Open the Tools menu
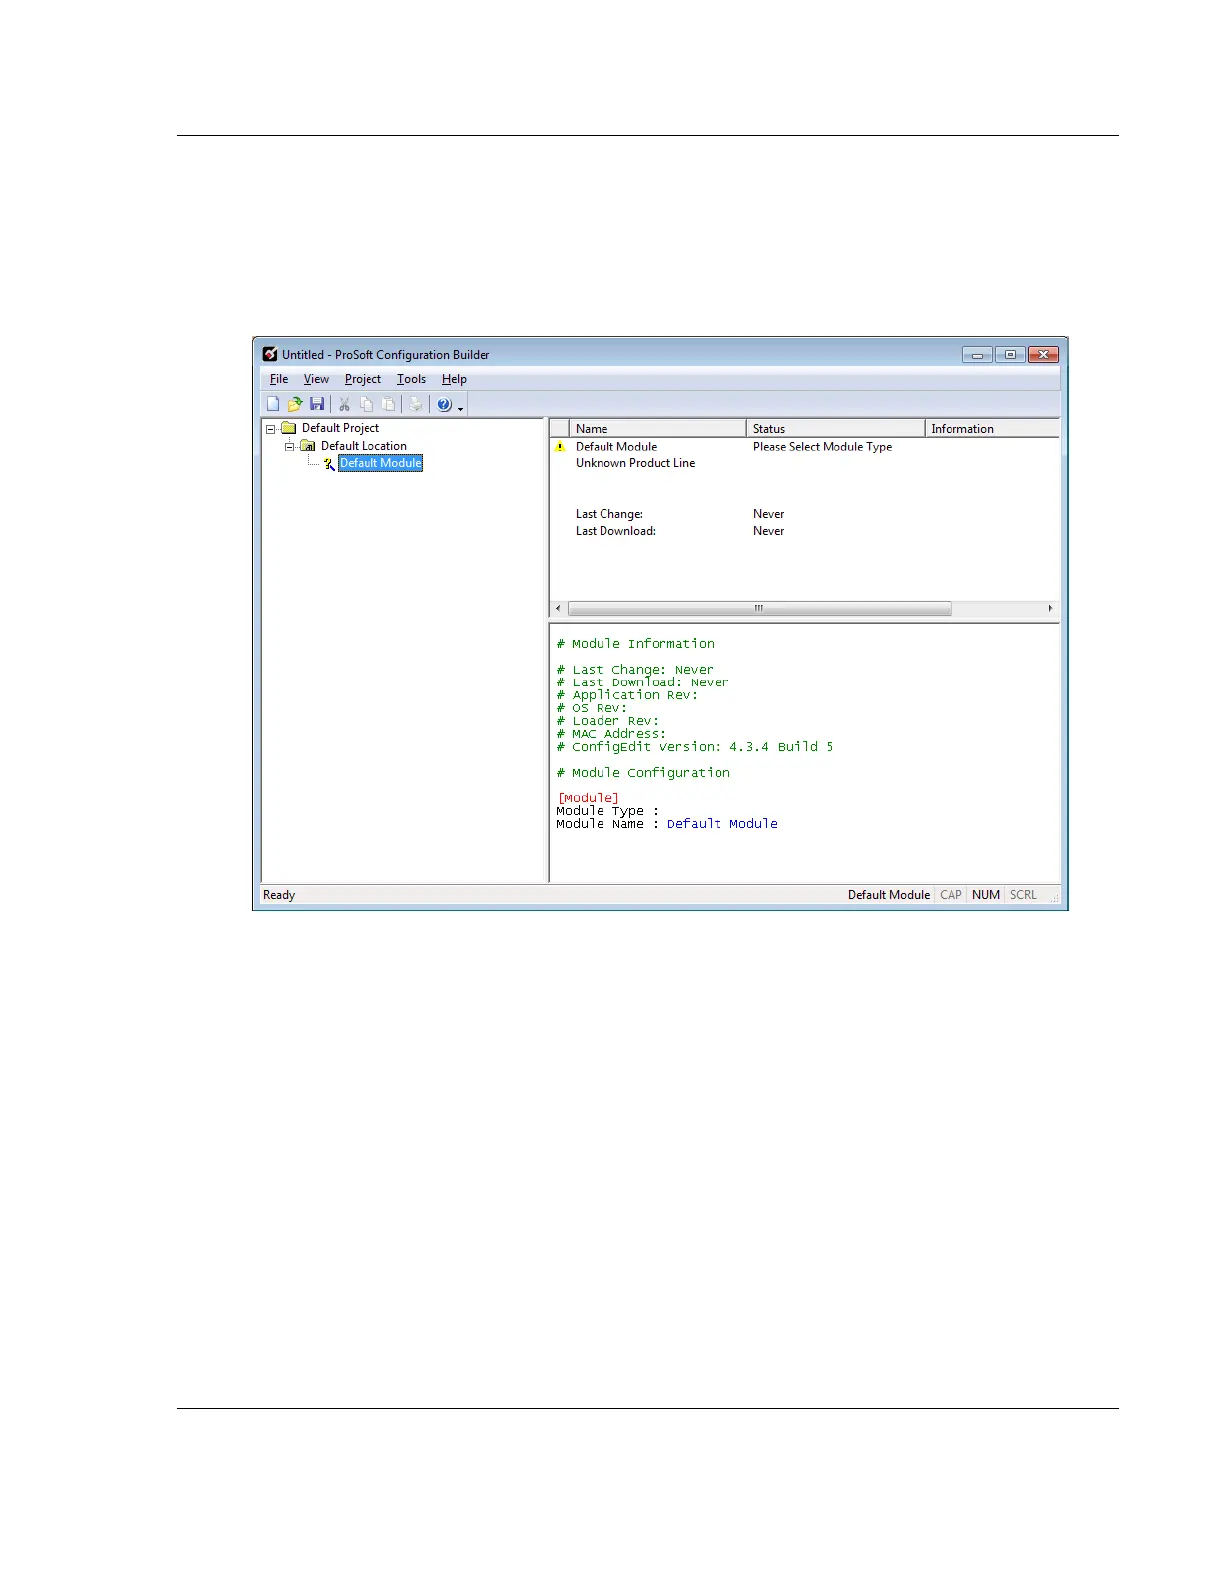The image size is (1224, 1584). (411, 379)
